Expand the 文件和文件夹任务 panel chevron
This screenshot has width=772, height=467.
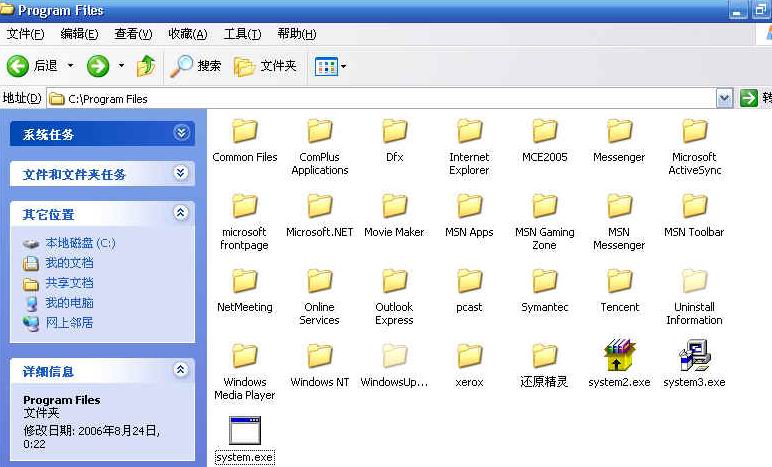[181, 173]
